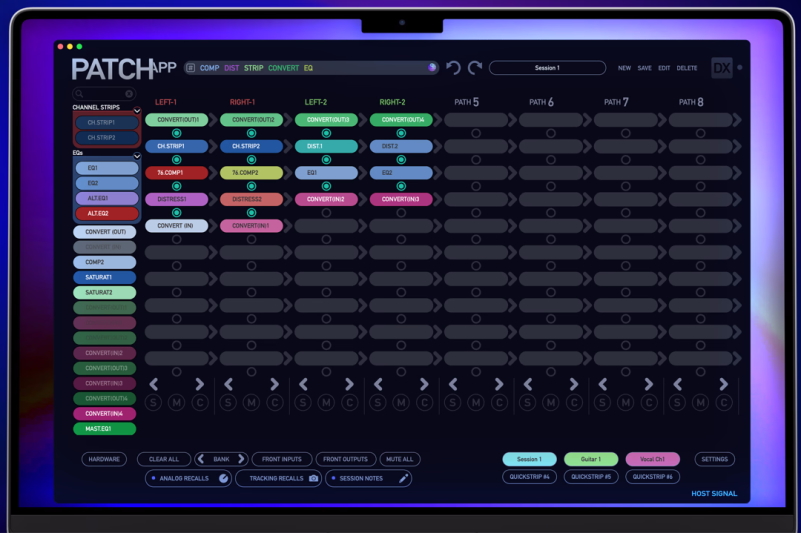The height and width of the screenshot is (533, 801).
Task: Click inside the module search field
Action: 104,94
